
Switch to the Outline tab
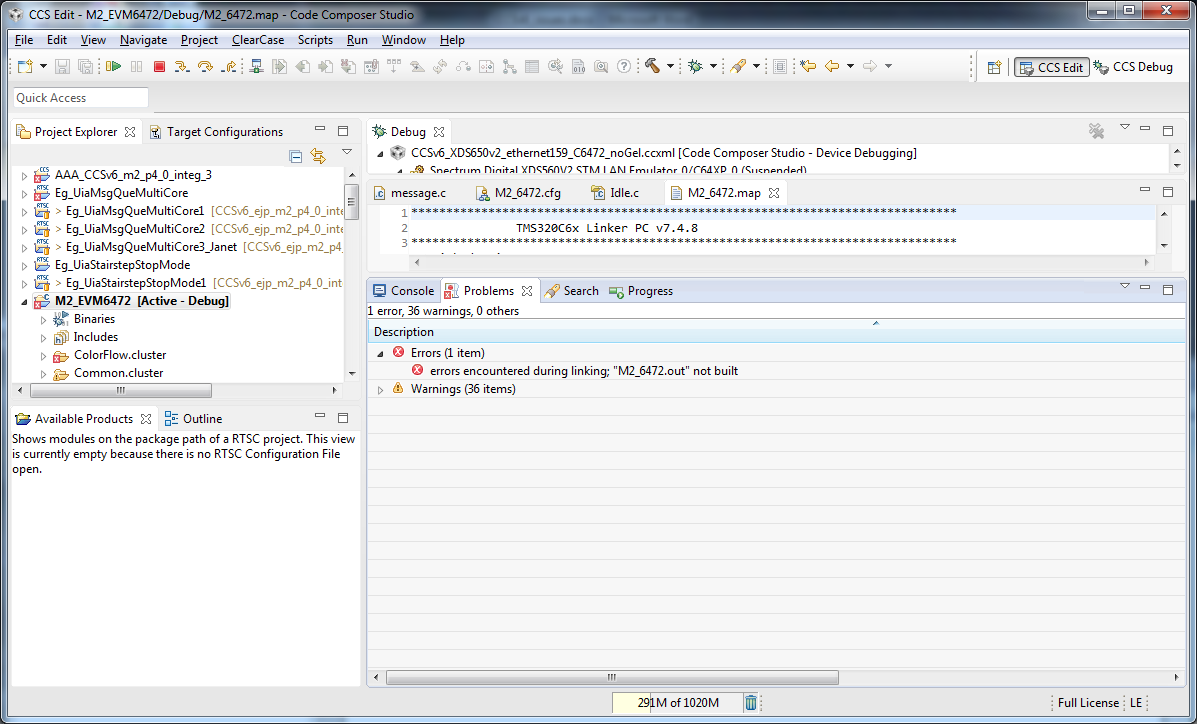[x=194, y=419]
